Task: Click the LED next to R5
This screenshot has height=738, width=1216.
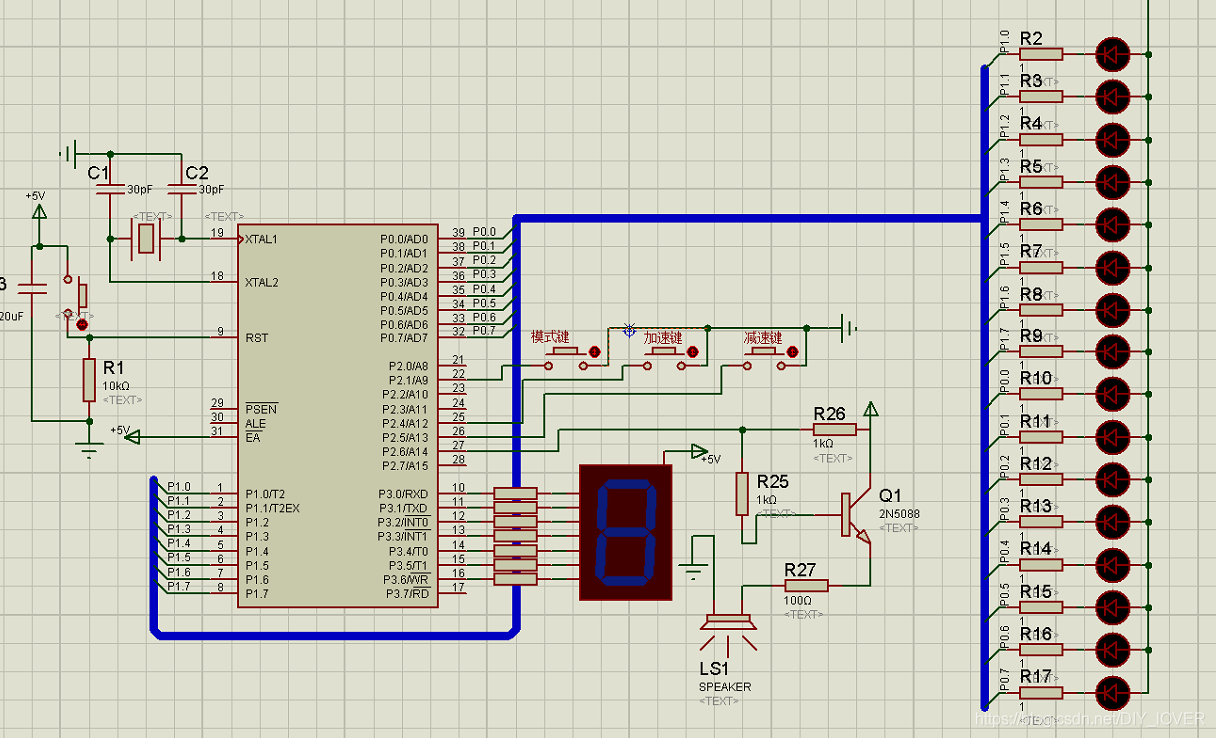Action: pyautogui.click(x=1113, y=181)
